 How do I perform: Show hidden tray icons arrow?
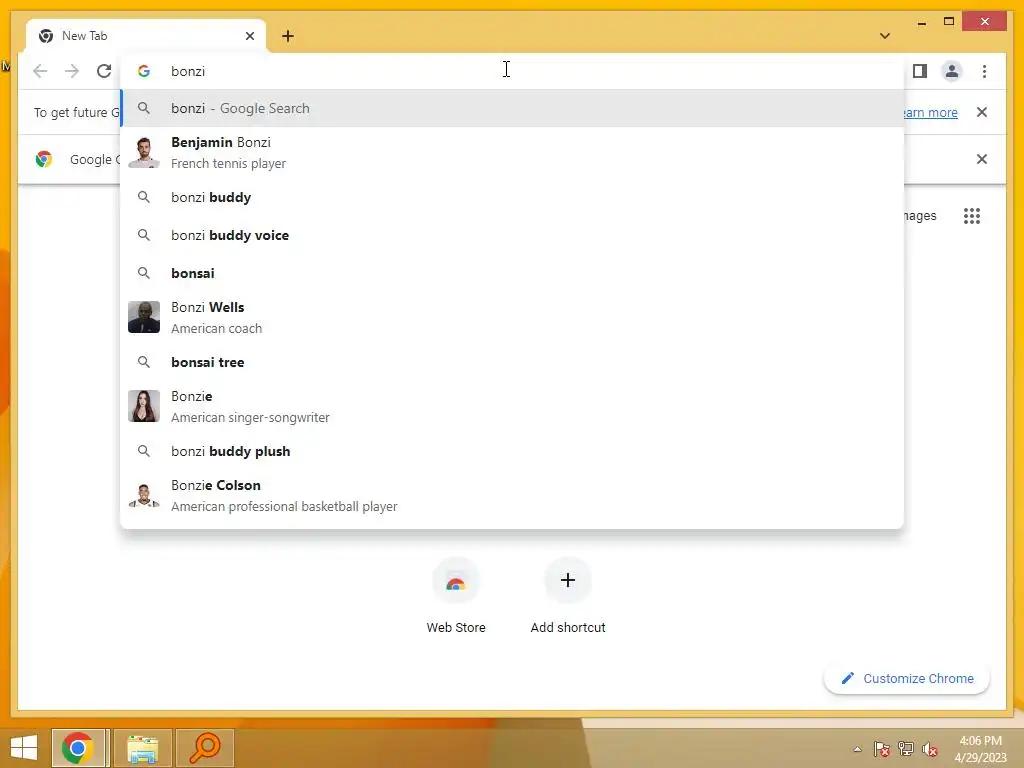[857, 749]
